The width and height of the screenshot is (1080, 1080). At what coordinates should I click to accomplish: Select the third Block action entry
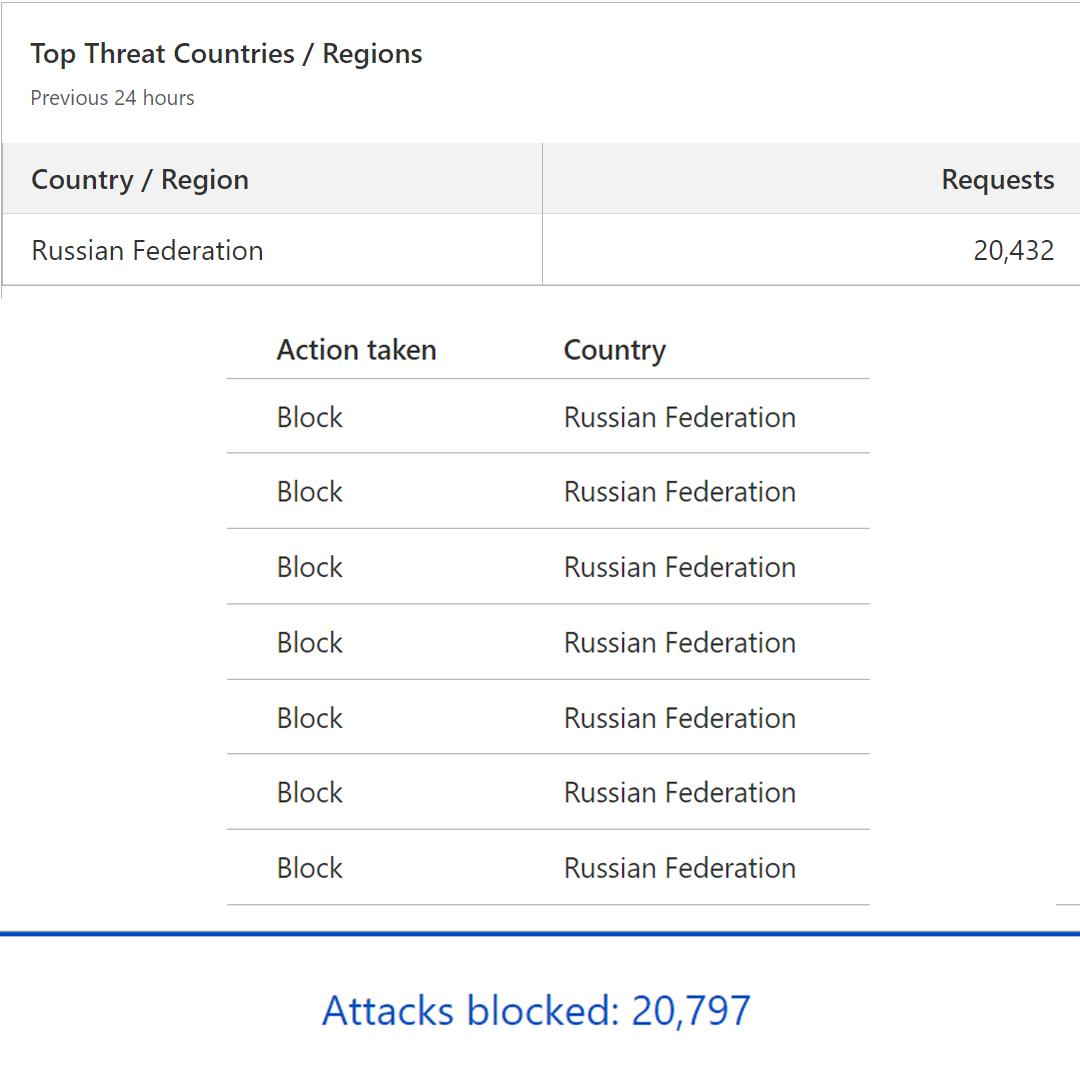309,568
